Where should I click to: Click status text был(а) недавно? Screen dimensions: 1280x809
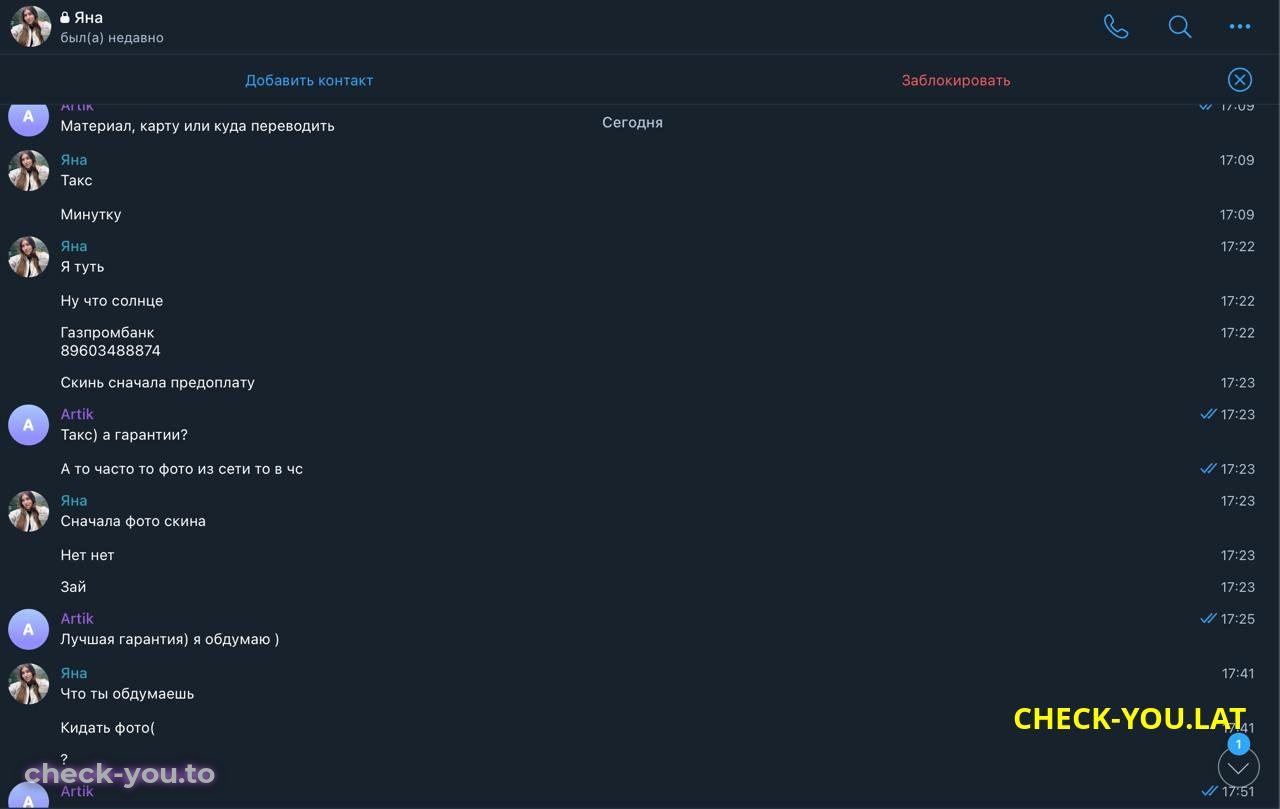click(112, 38)
